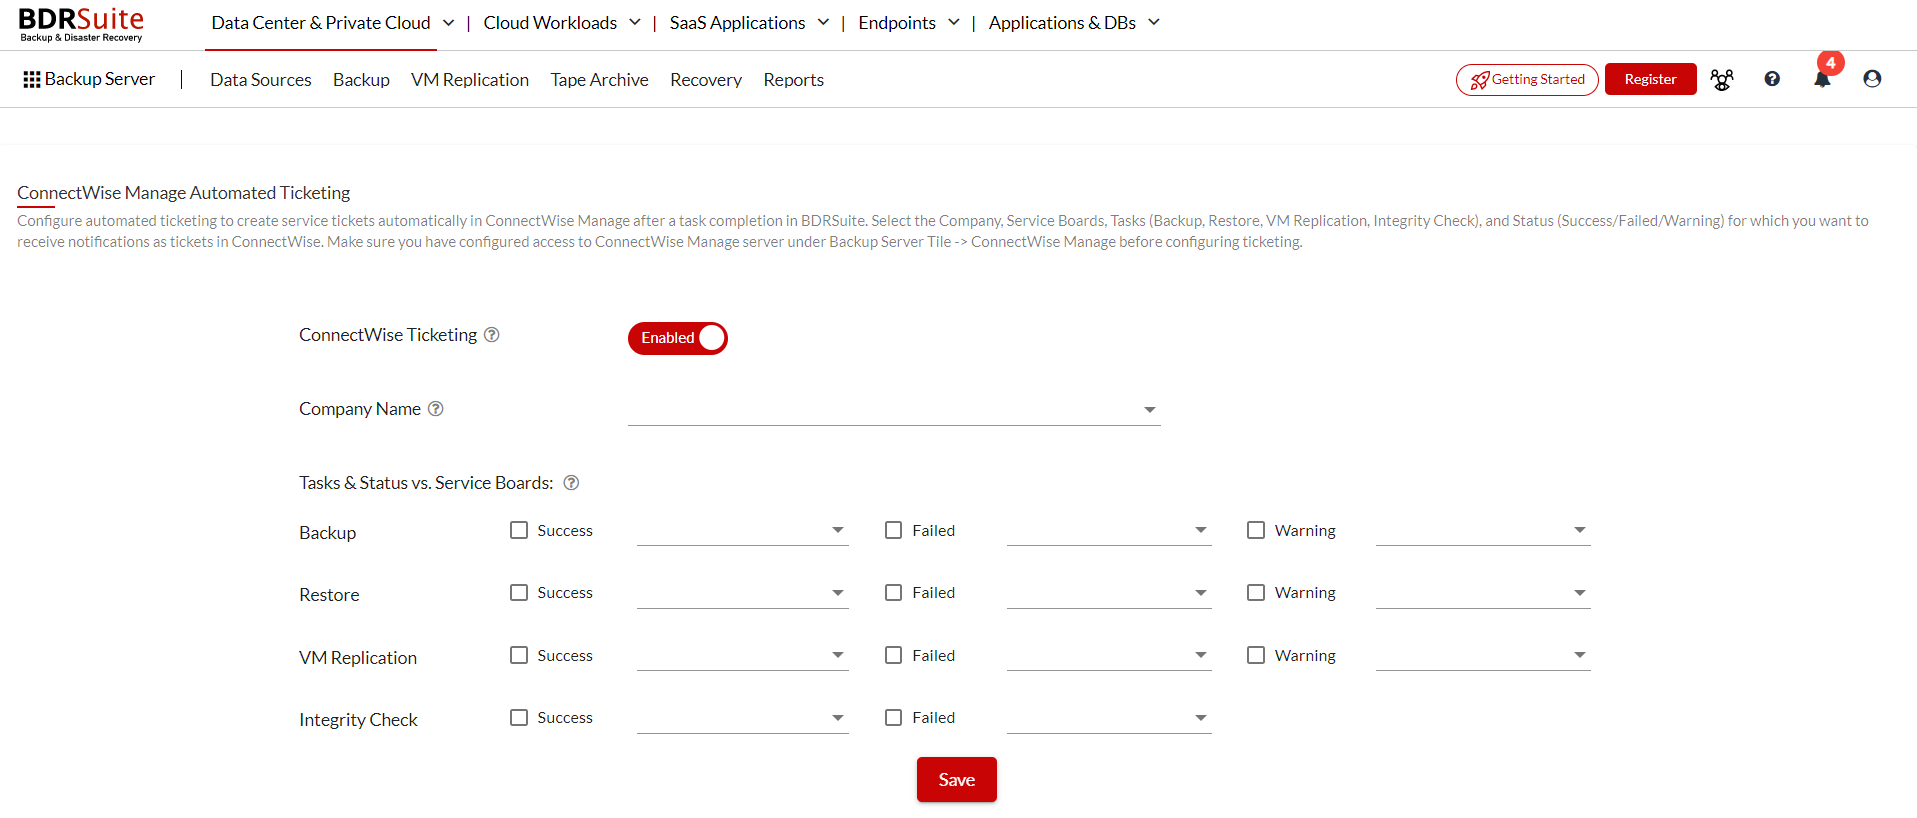This screenshot has height=818, width=1917.
Task: Check Backup Success checkbox
Action: 519,530
